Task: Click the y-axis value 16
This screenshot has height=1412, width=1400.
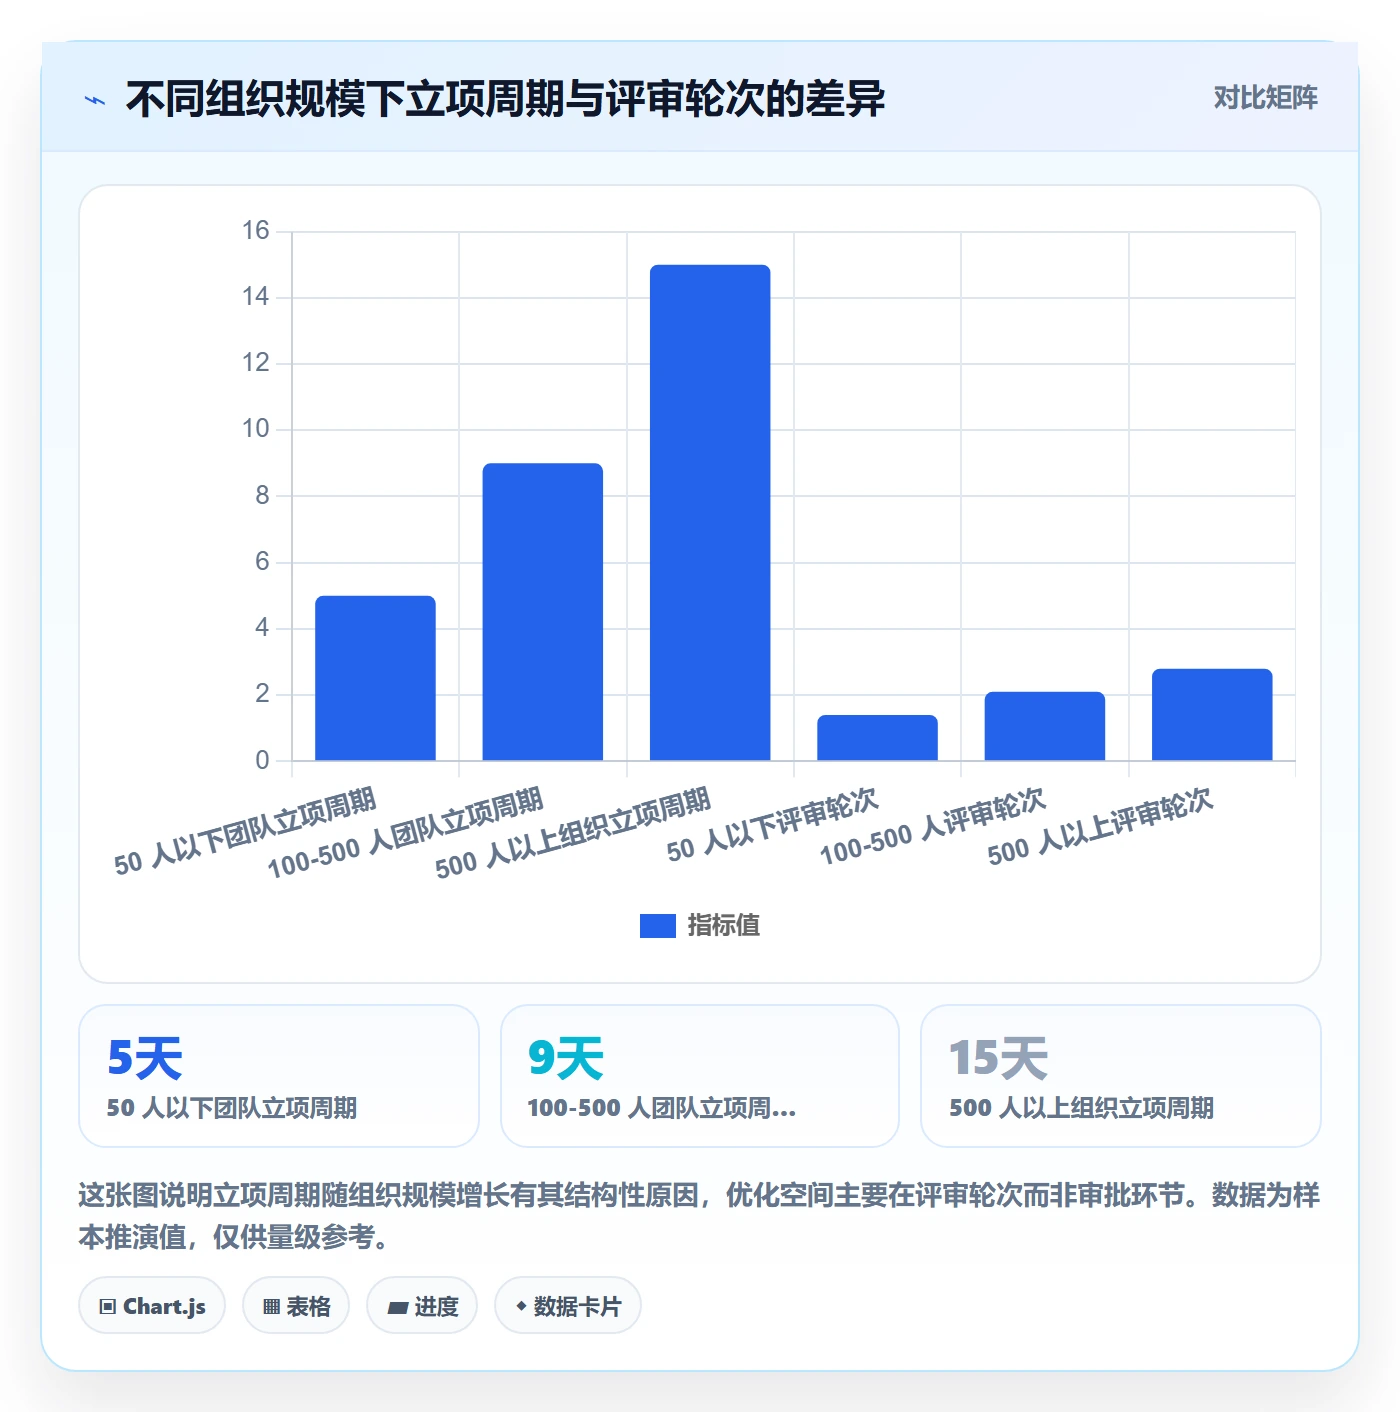Action: pos(256,231)
